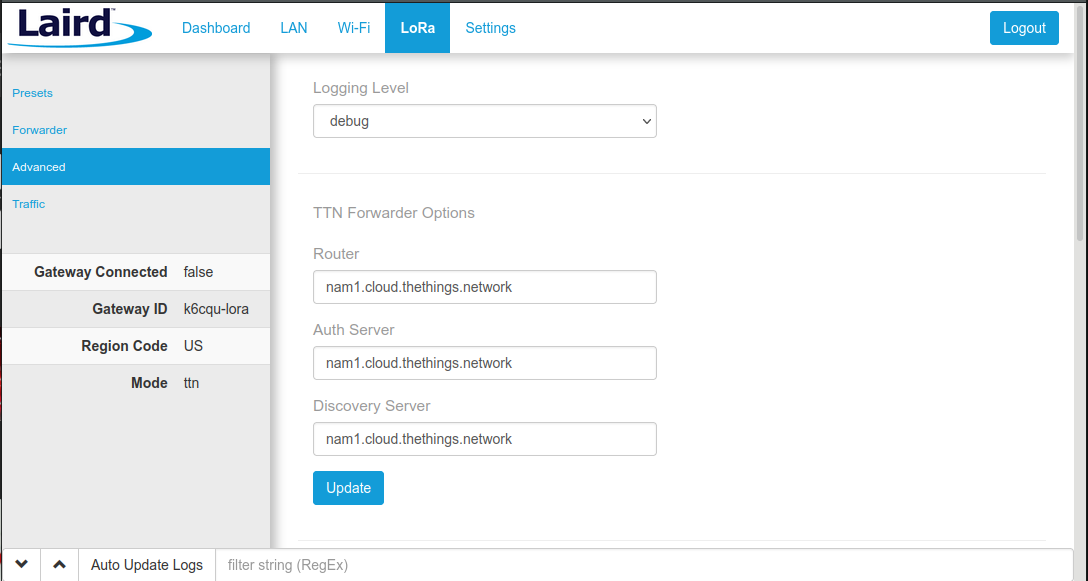Click the Gateway ID value k6cqu-lora
1088x581 pixels.
click(x=216, y=309)
